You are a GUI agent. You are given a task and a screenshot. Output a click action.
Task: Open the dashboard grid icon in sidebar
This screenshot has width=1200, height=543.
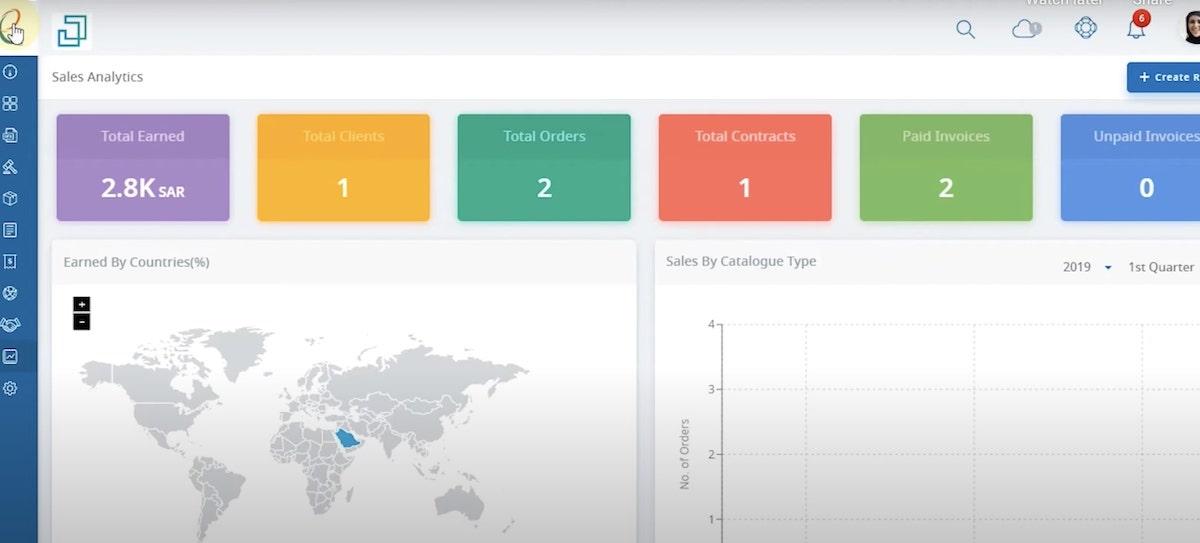(x=11, y=103)
